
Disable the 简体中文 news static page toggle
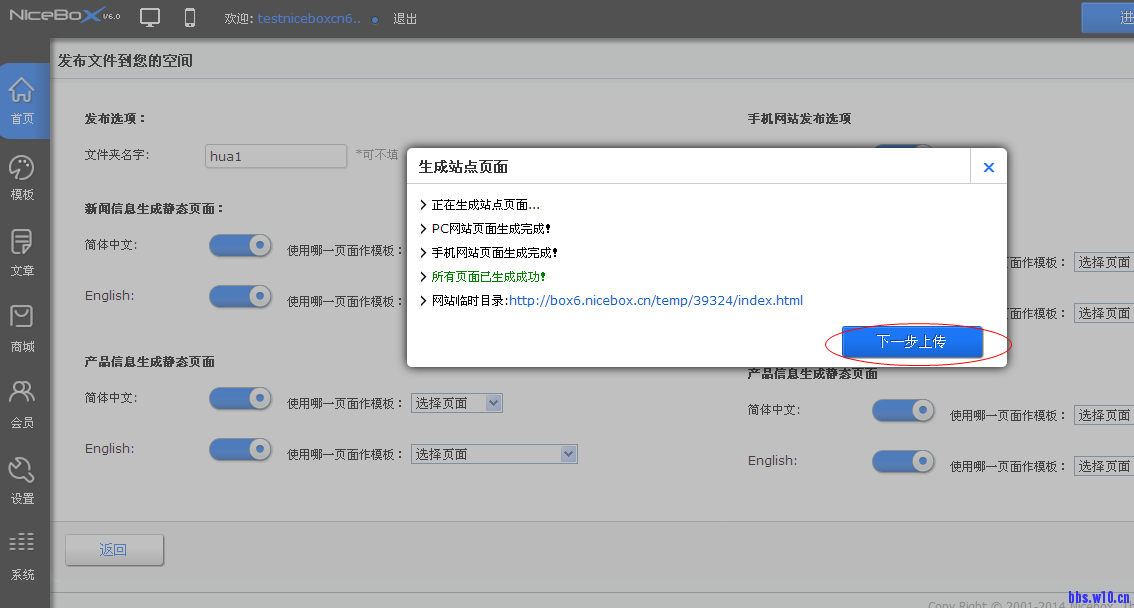click(x=240, y=245)
